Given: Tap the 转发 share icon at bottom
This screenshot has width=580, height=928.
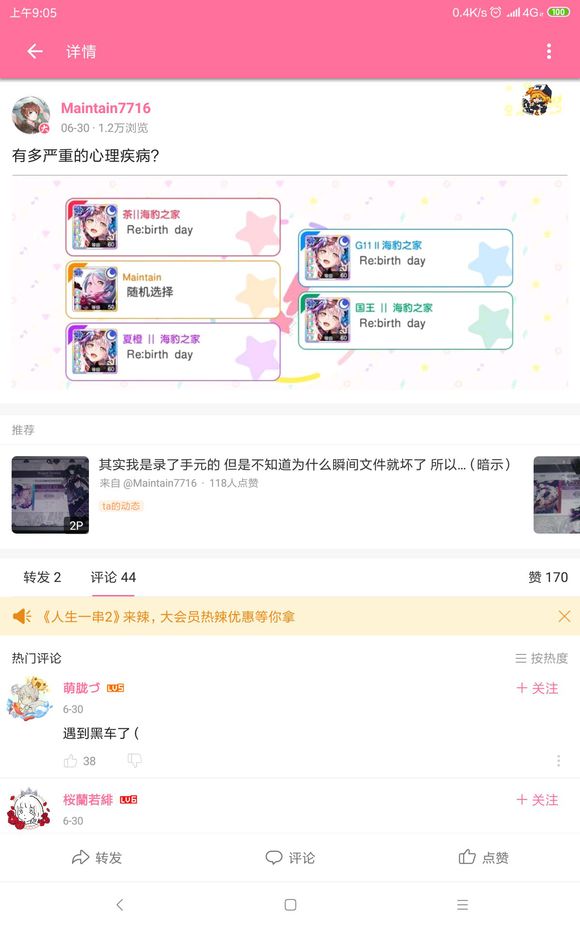Looking at the screenshot, I should tap(80, 857).
